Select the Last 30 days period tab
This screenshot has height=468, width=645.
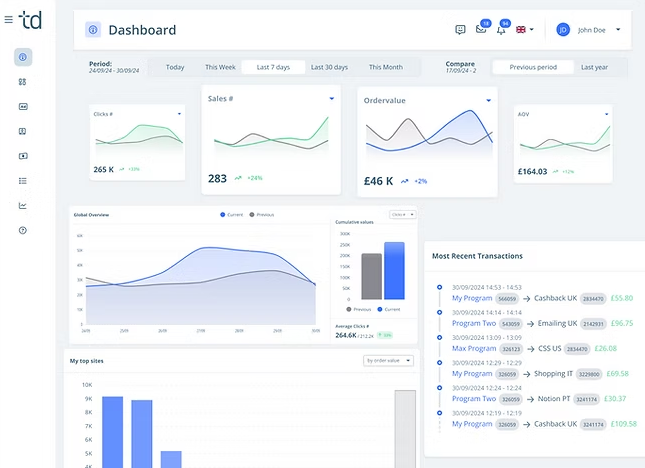point(329,67)
